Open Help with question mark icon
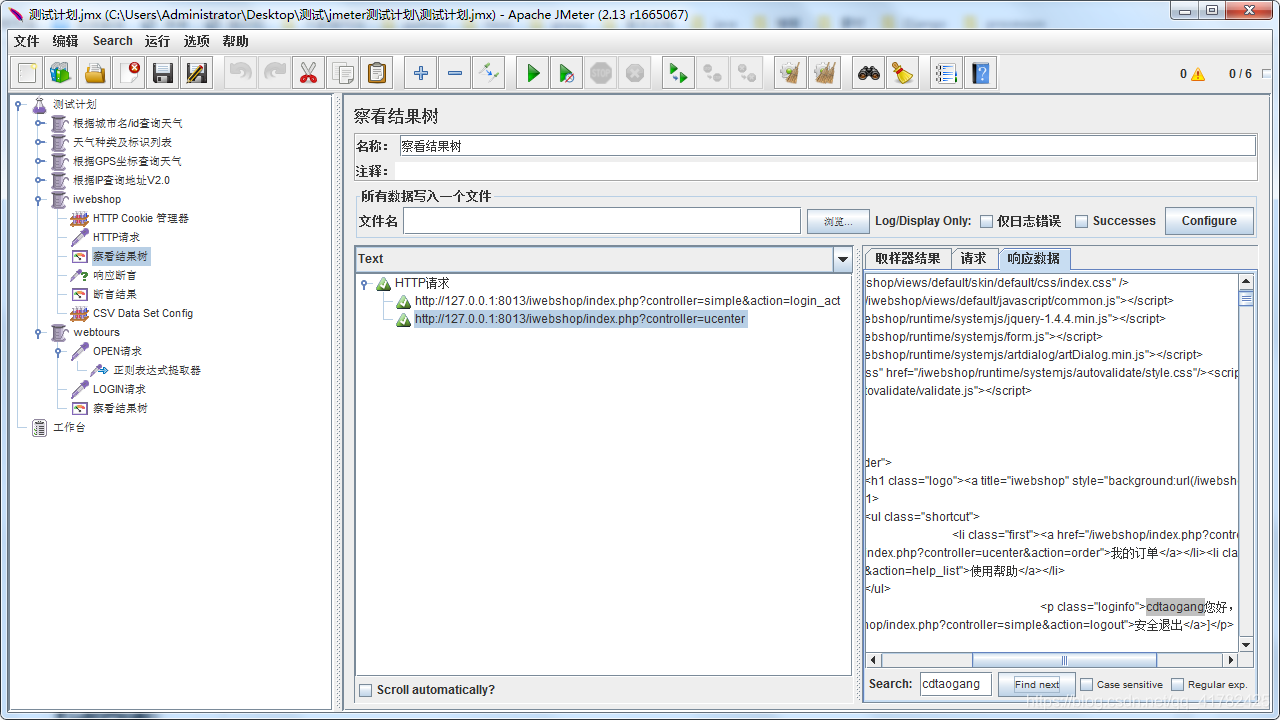Image resolution: width=1280 pixels, height=720 pixels. coord(980,73)
